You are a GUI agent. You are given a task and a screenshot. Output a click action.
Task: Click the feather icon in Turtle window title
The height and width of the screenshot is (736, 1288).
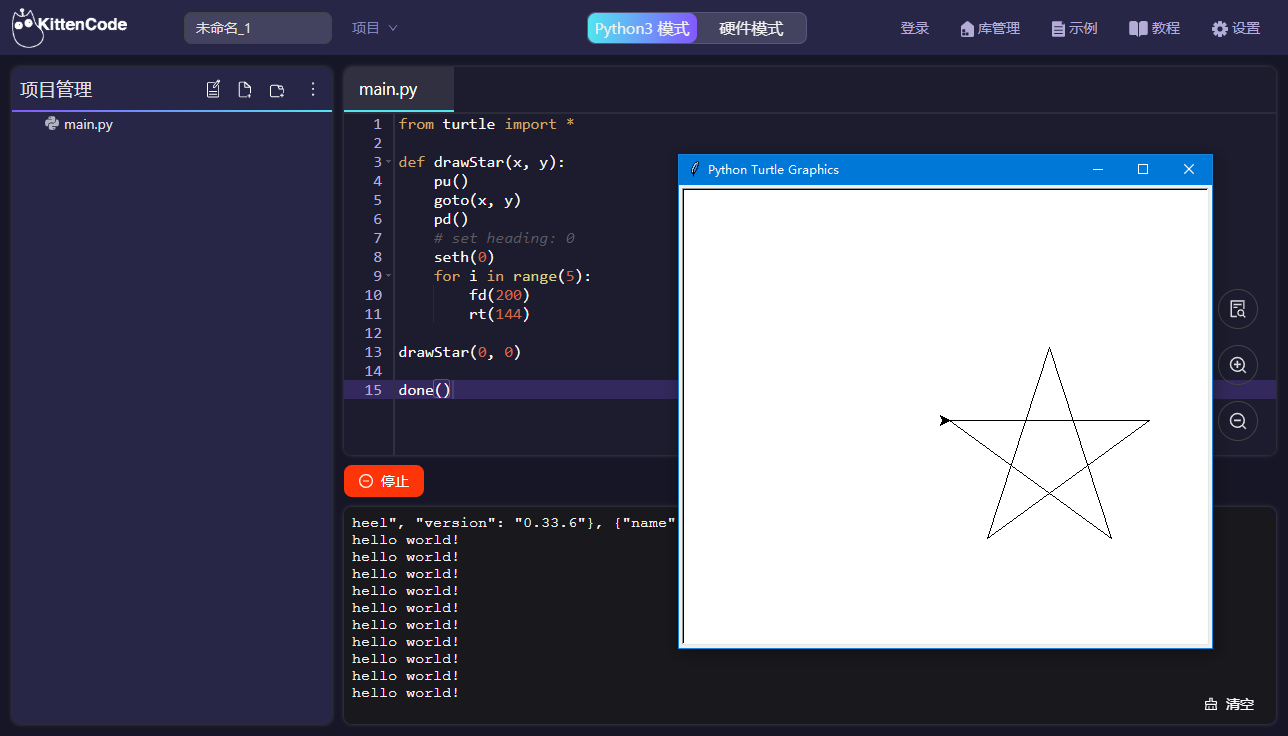pos(694,169)
